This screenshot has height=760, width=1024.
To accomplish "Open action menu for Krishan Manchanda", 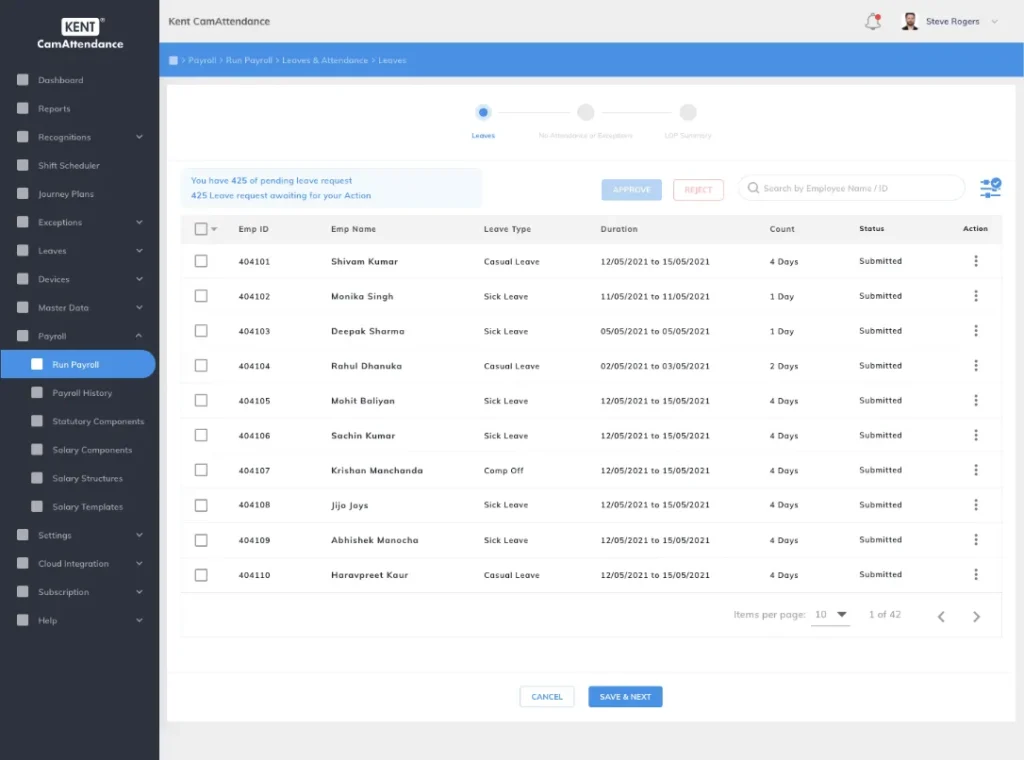I will 976,470.
